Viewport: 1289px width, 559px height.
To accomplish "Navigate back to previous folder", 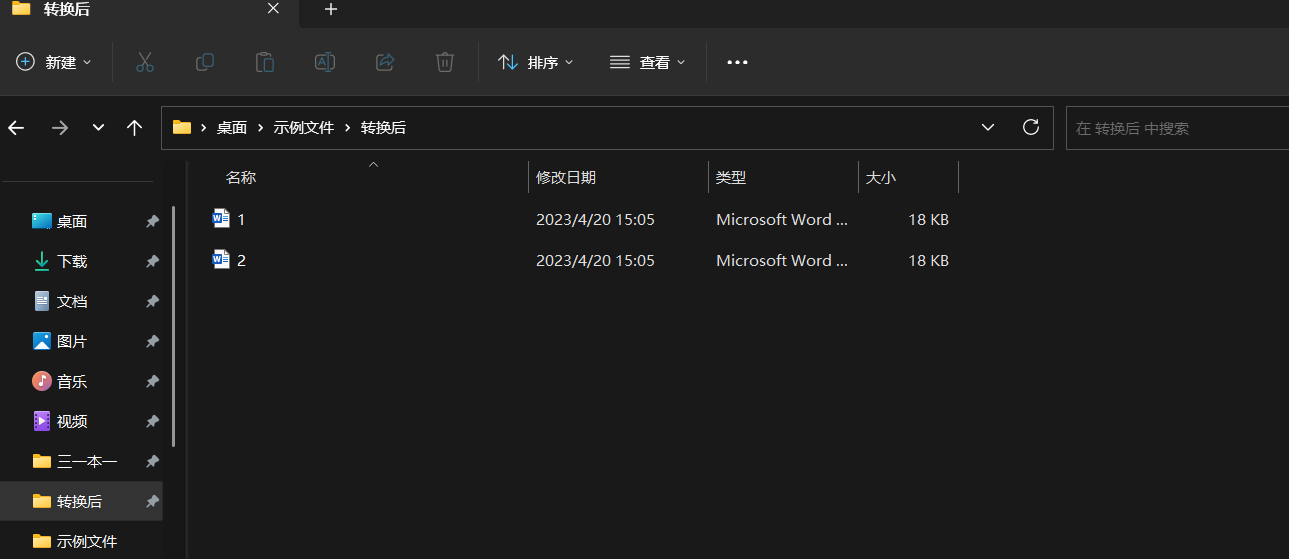I will tap(16, 128).
